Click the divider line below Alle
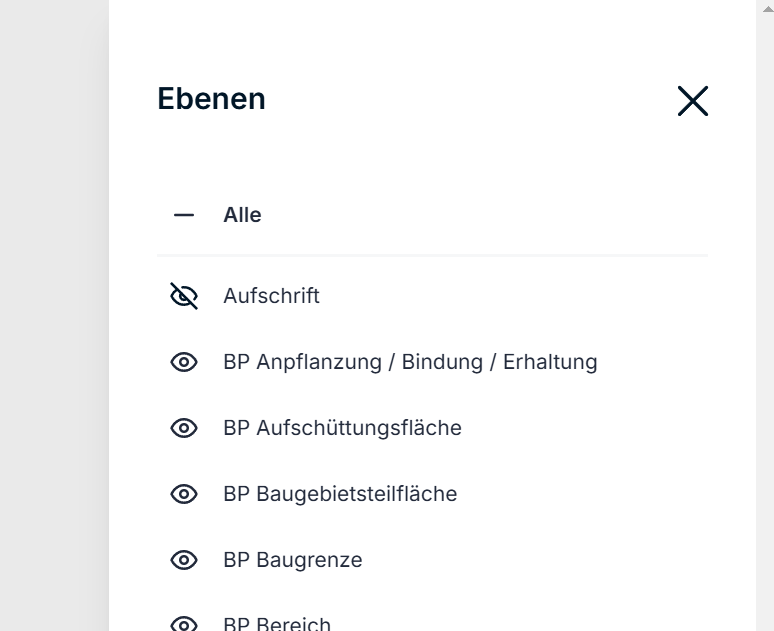The width and height of the screenshot is (774, 631). point(432,255)
